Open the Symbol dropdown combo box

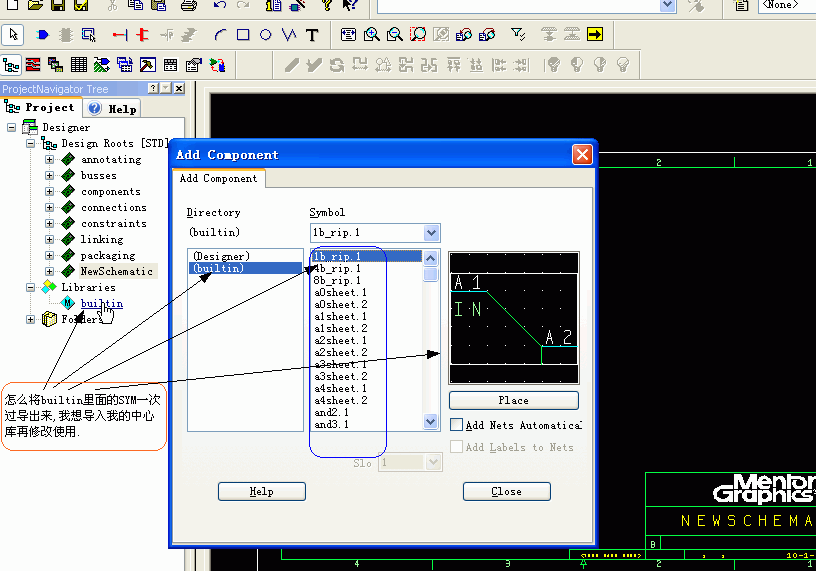click(431, 233)
